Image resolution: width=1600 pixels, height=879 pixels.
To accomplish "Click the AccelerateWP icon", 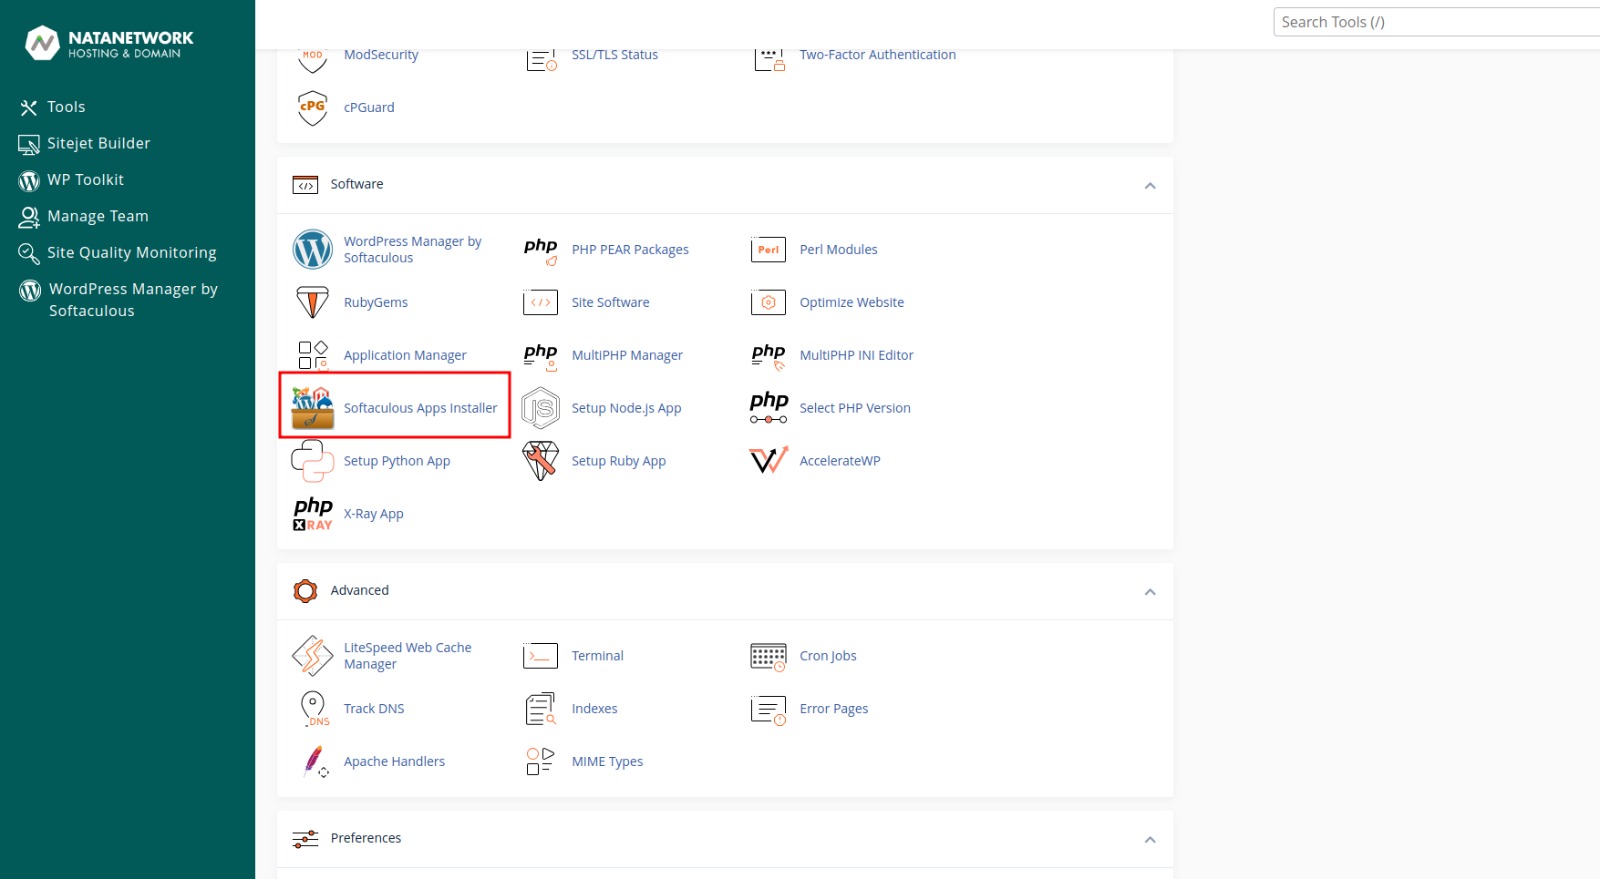I will pos(768,461).
